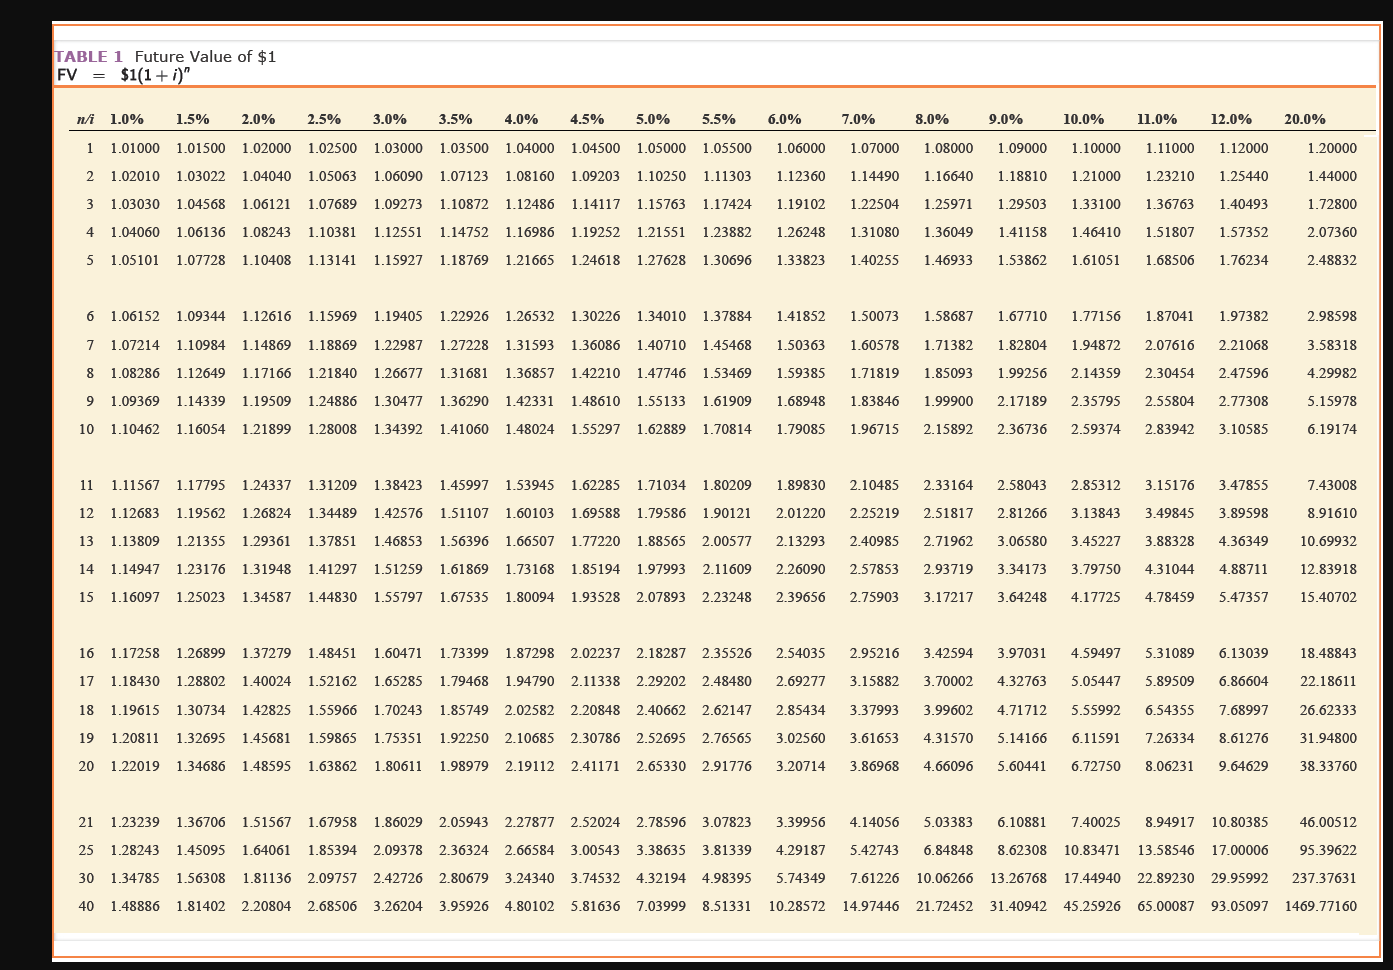Click the cell value 1.70243
The height and width of the screenshot is (970, 1393).
pyautogui.click(x=398, y=710)
